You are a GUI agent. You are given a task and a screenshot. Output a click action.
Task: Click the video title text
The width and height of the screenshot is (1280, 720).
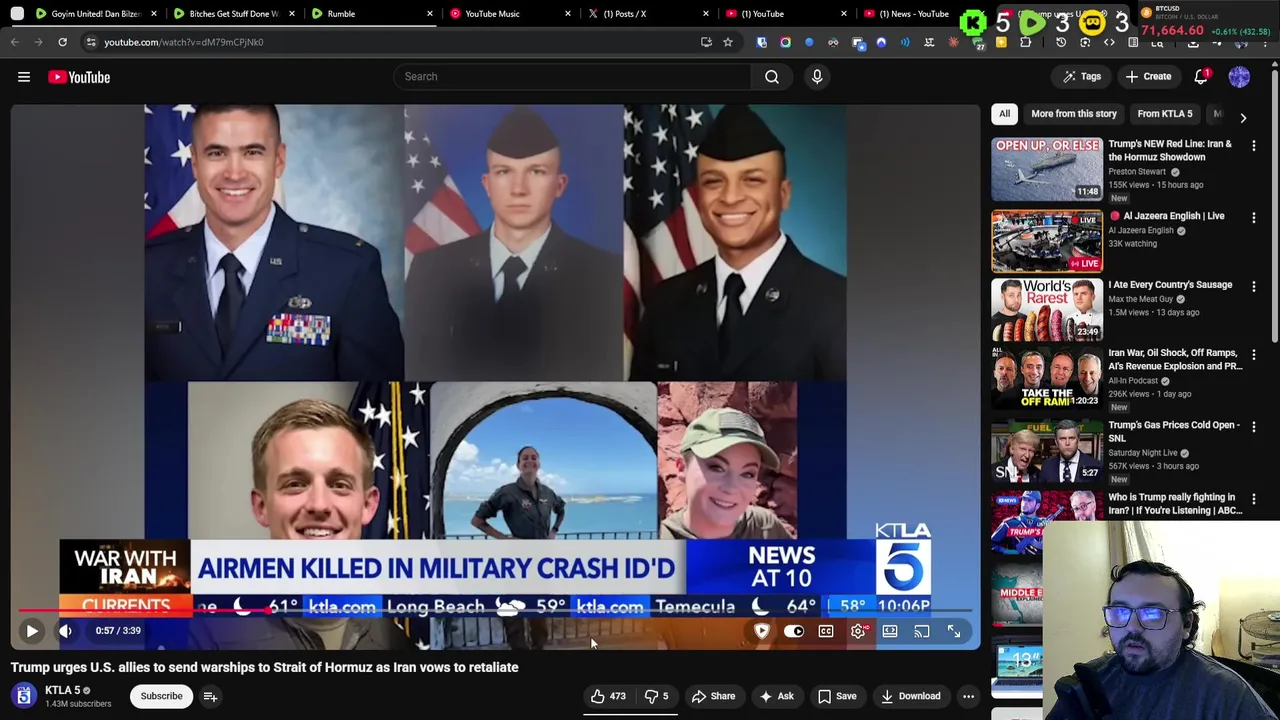tap(265, 667)
